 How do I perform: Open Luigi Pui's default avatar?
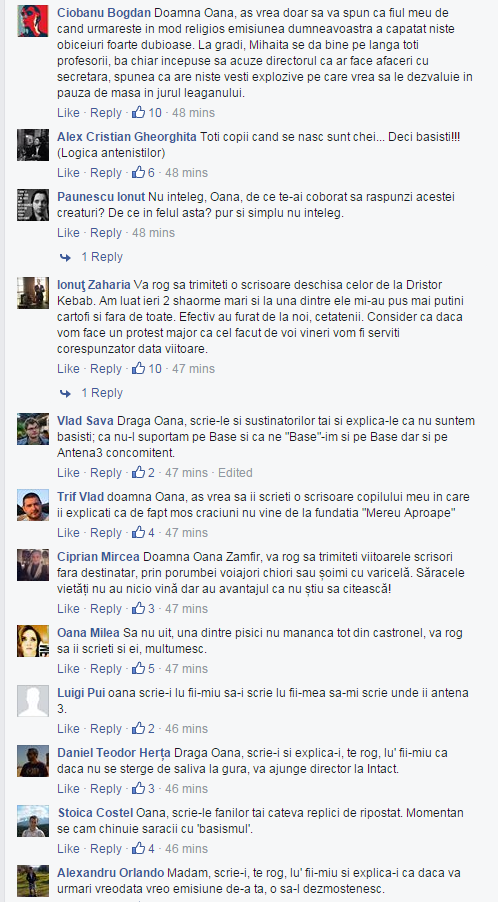[33, 701]
